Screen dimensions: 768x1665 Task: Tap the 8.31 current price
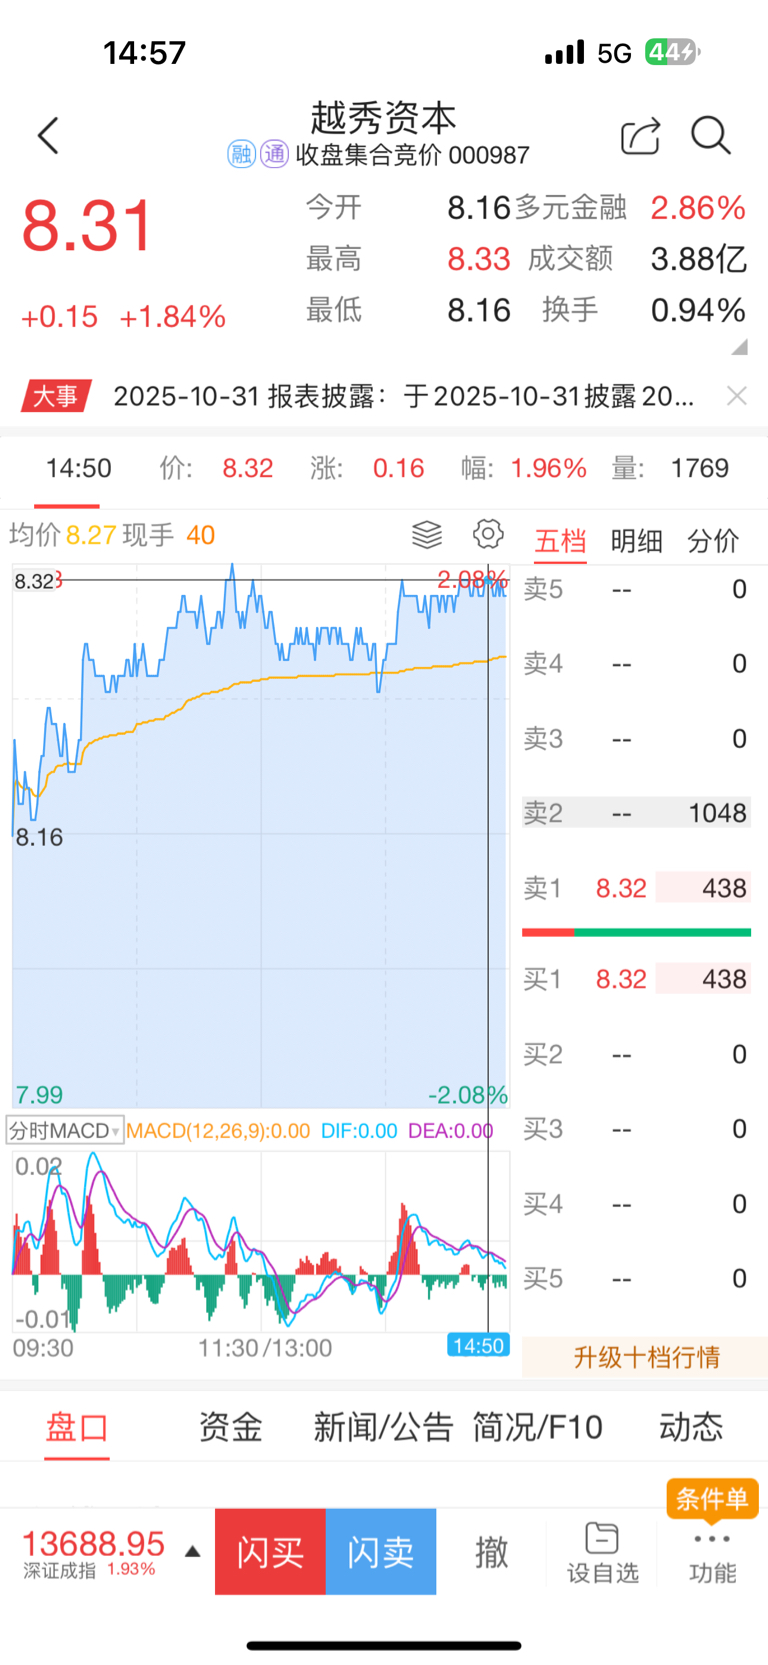tap(87, 226)
